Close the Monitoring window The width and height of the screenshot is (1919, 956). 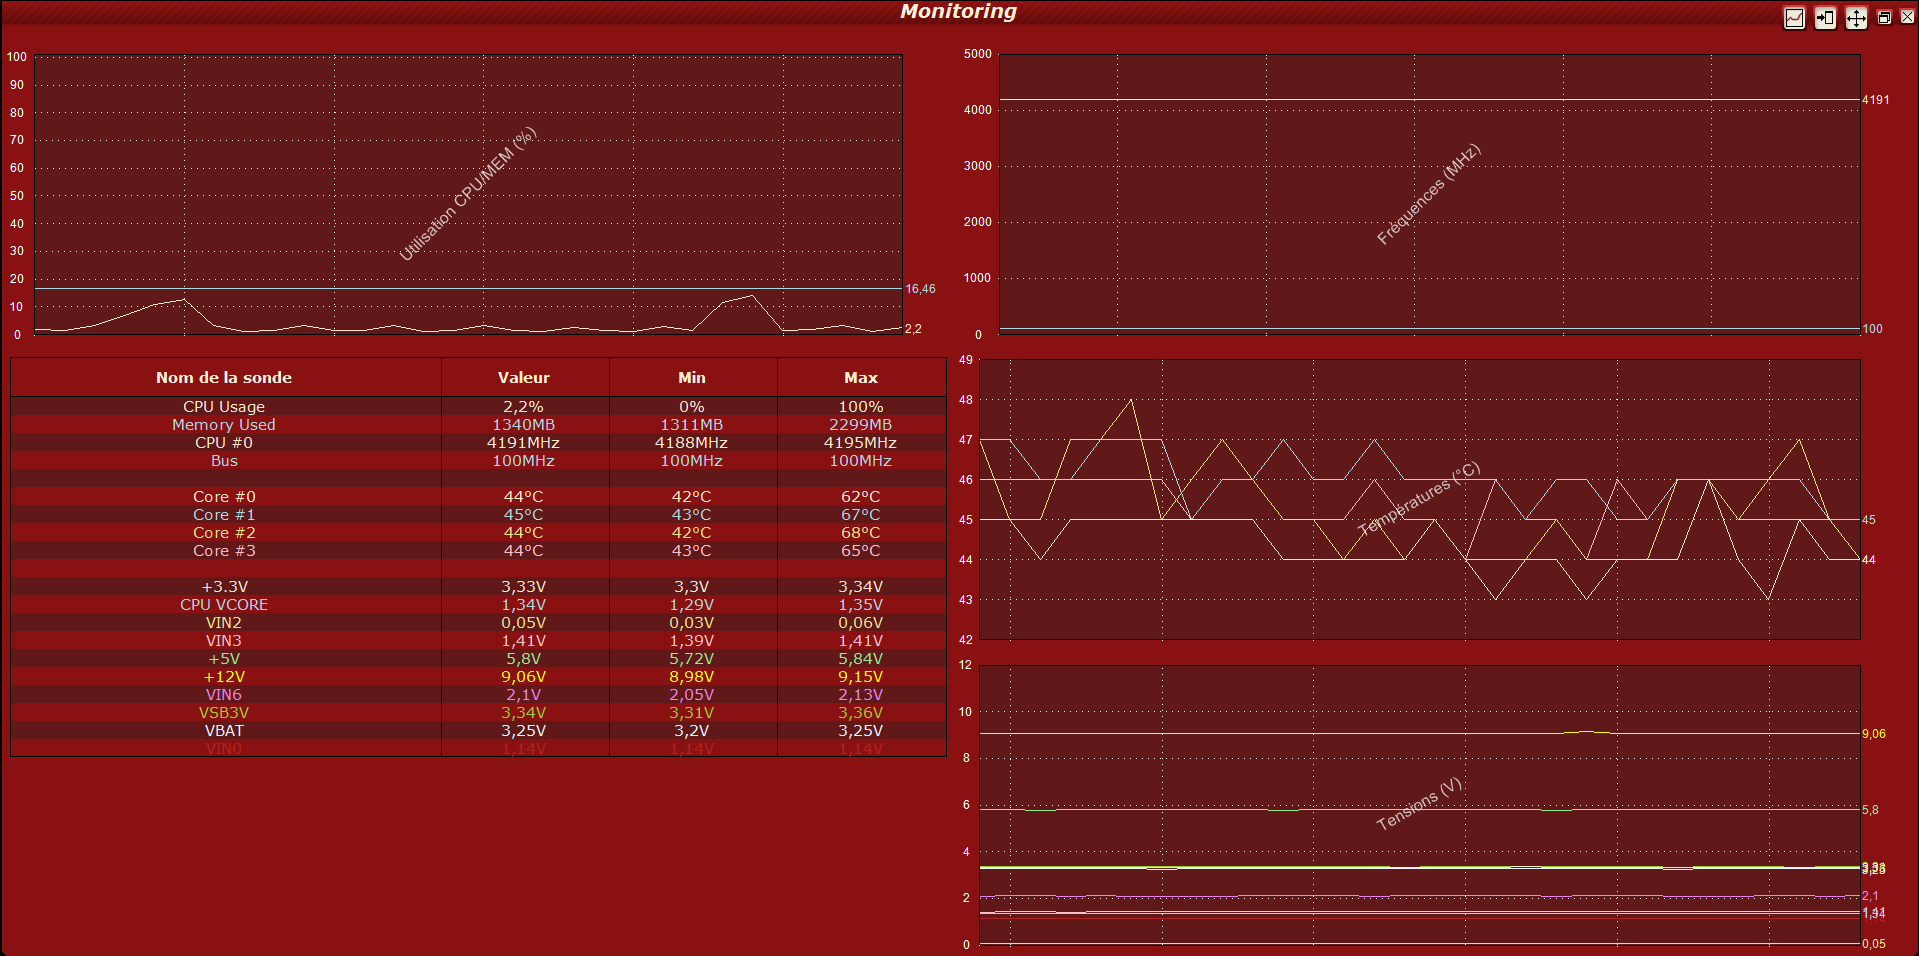[1907, 17]
